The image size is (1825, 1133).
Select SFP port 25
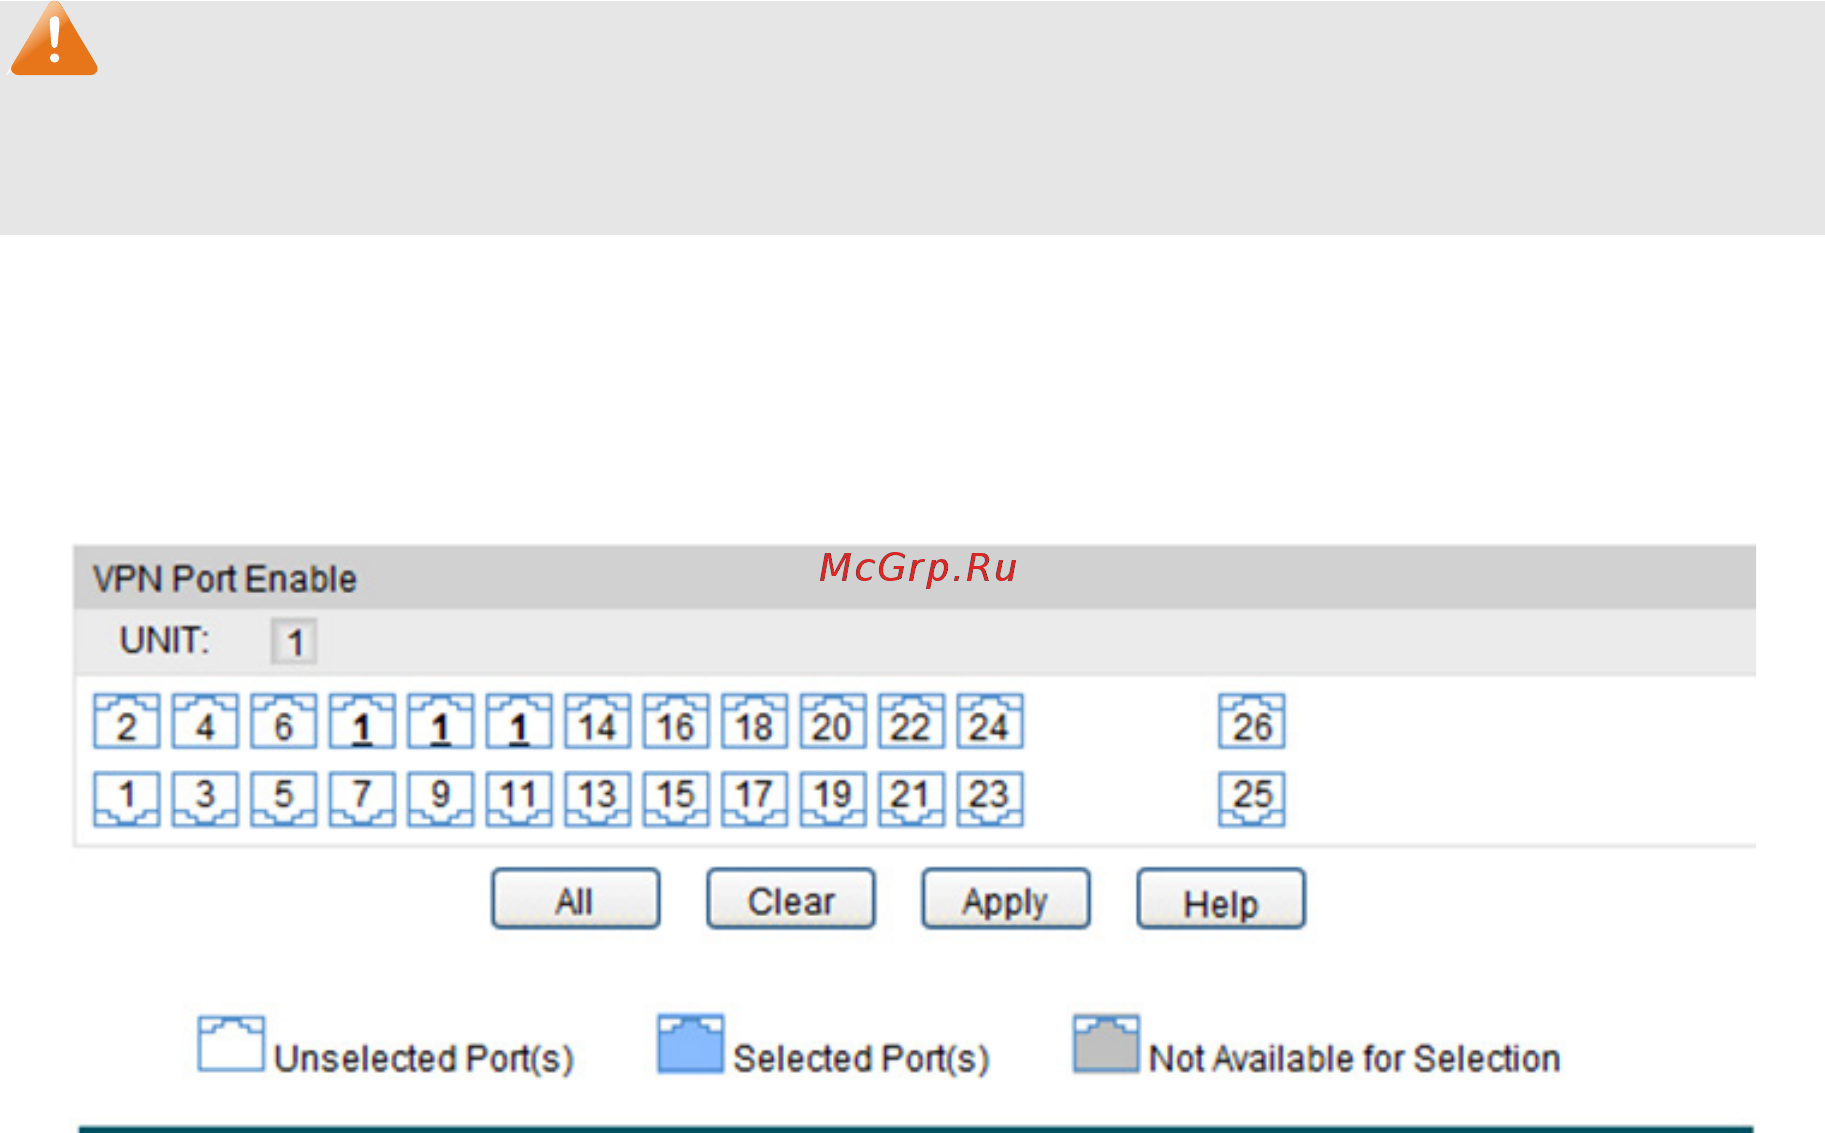coord(1252,799)
